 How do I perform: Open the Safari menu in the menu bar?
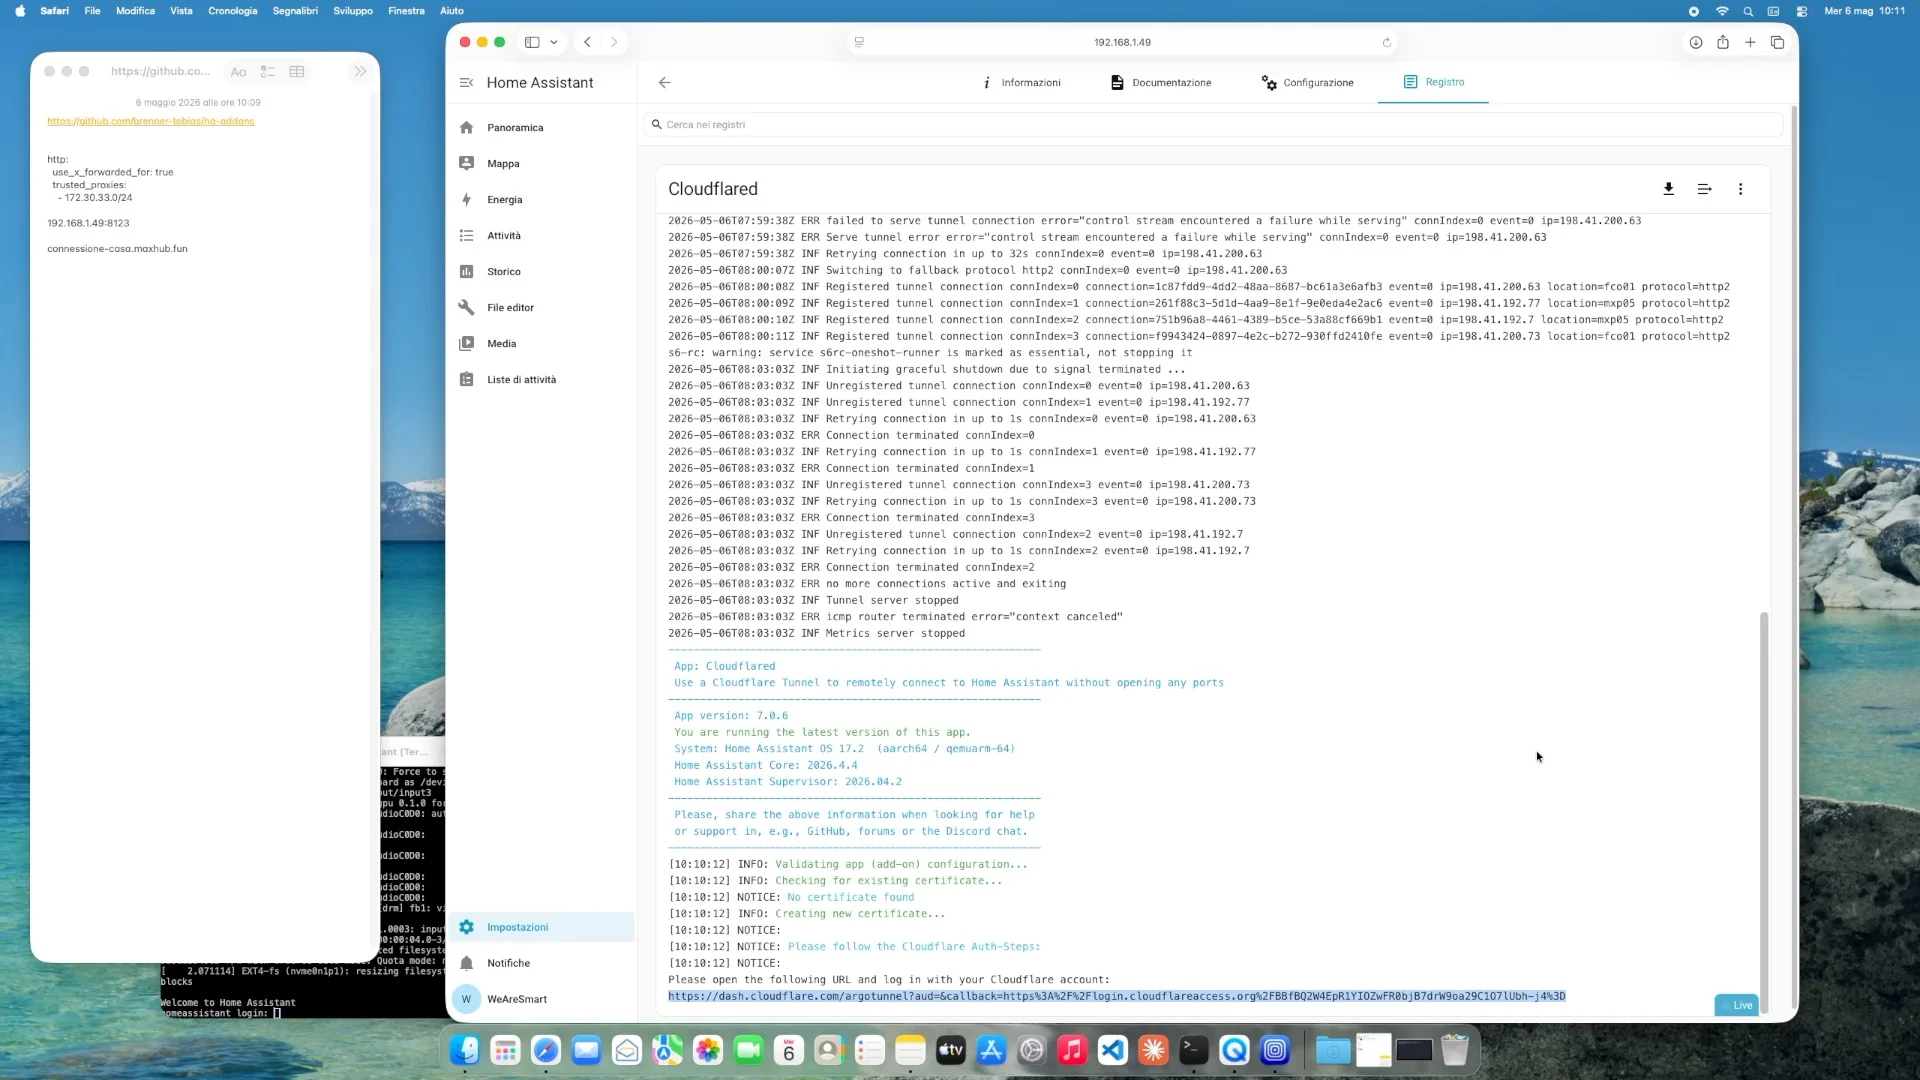coord(54,11)
